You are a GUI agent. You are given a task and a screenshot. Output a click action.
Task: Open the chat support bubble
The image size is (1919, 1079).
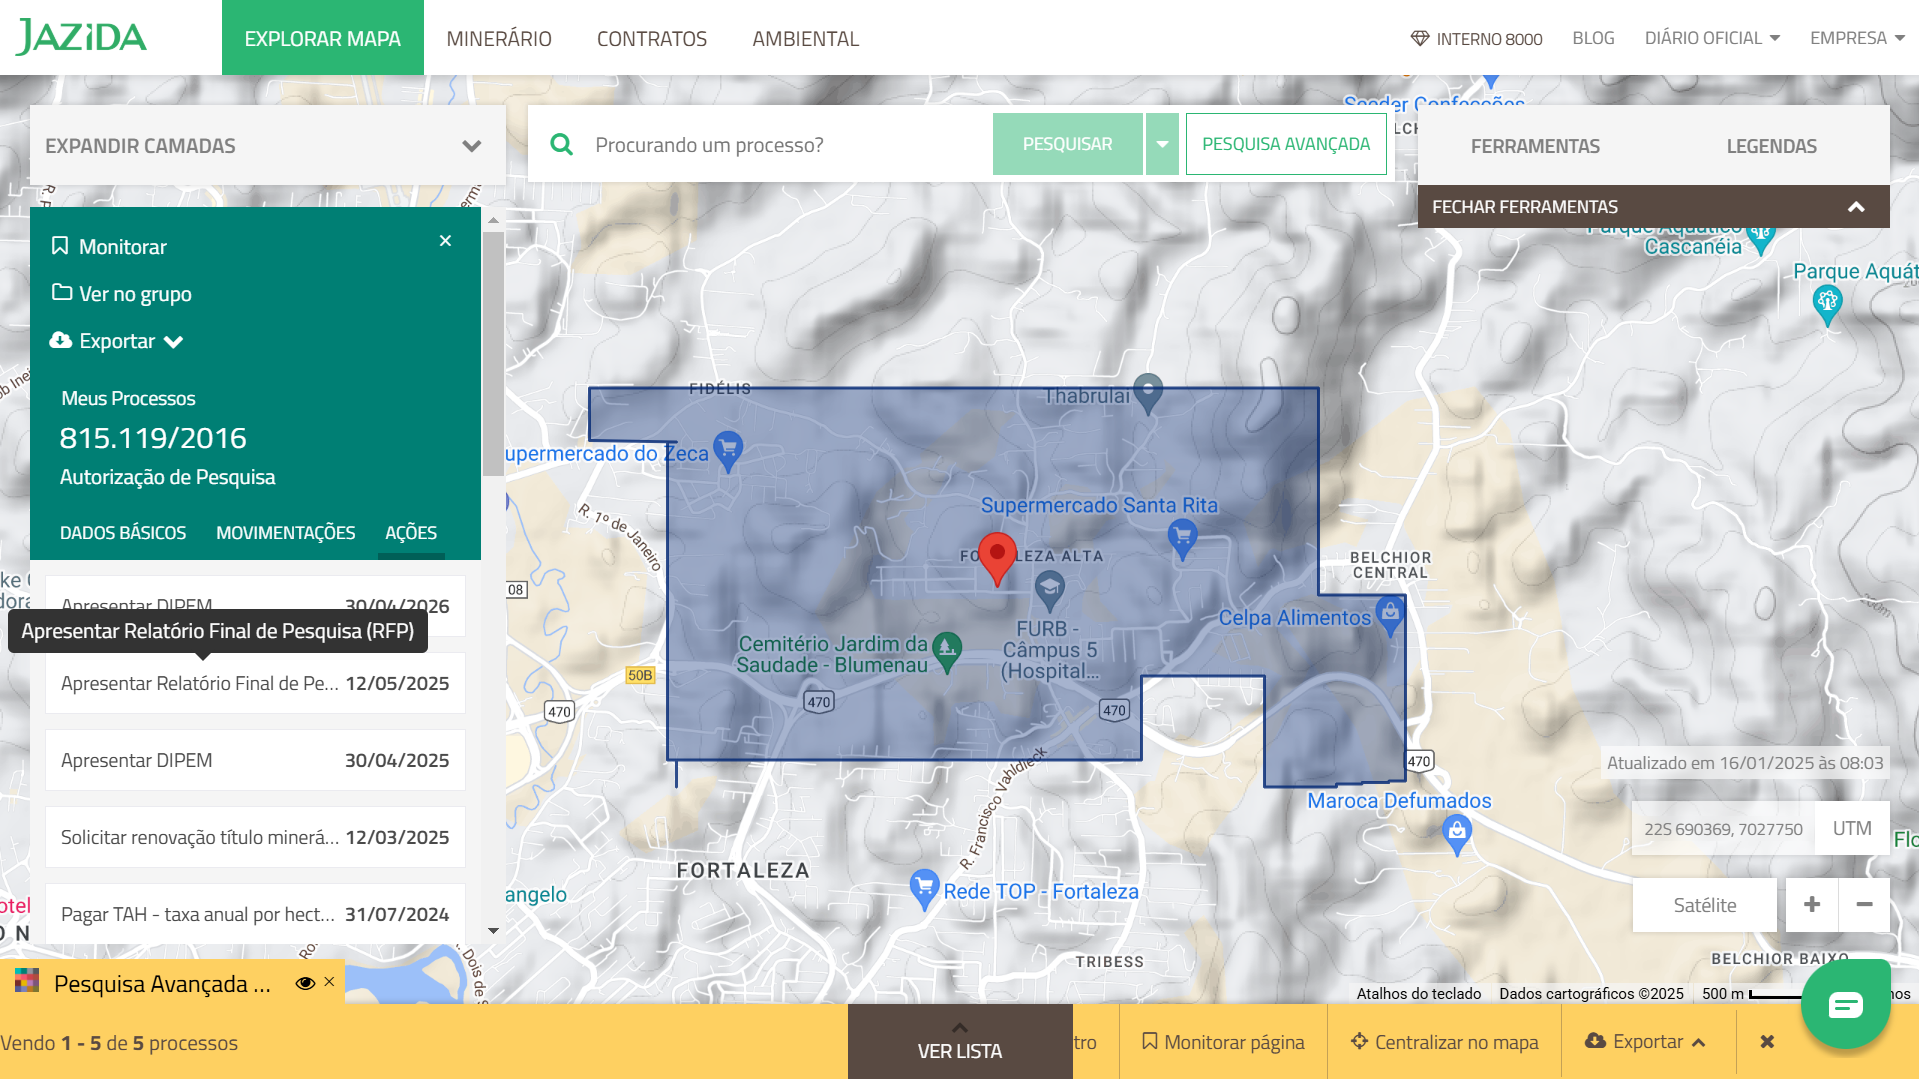(1845, 1004)
